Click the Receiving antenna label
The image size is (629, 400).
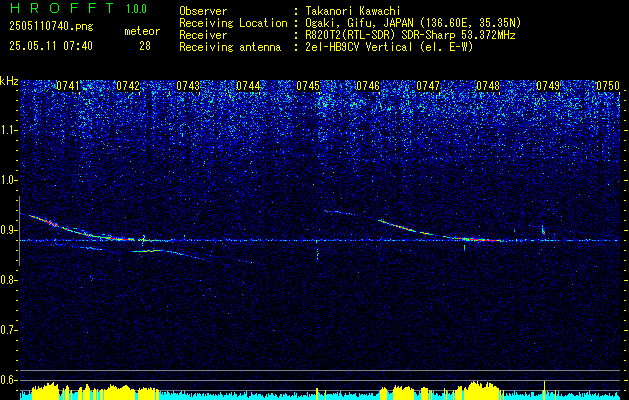pyautogui.click(x=230, y=47)
